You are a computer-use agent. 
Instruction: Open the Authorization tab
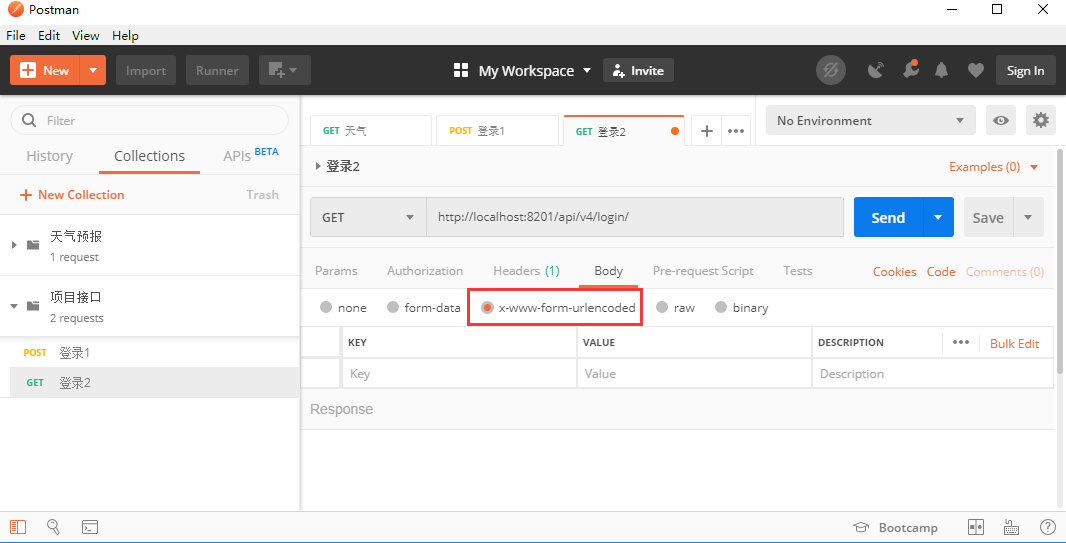(x=425, y=270)
